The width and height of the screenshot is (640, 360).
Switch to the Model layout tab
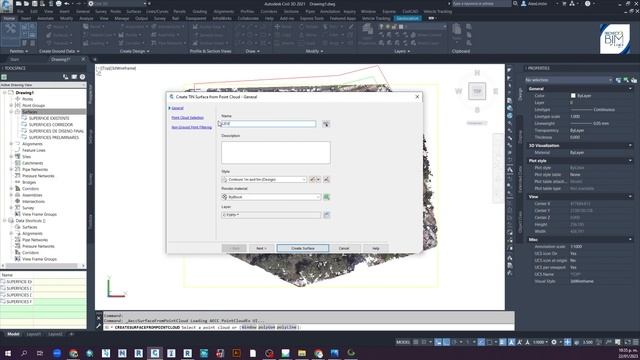click(x=13, y=334)
